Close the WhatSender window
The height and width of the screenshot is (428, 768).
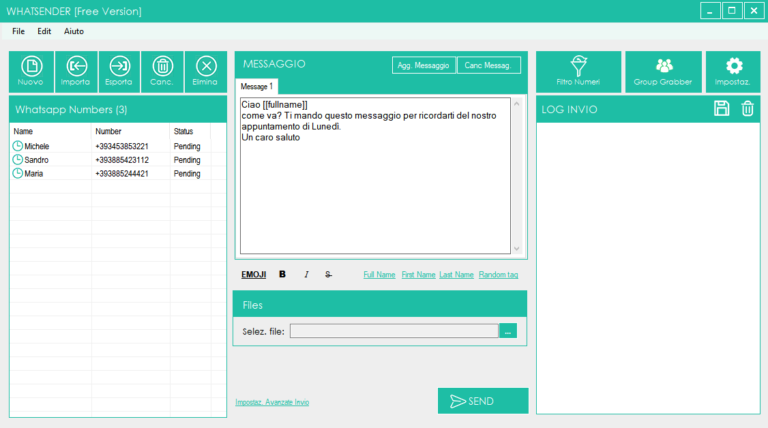[754, 11]
